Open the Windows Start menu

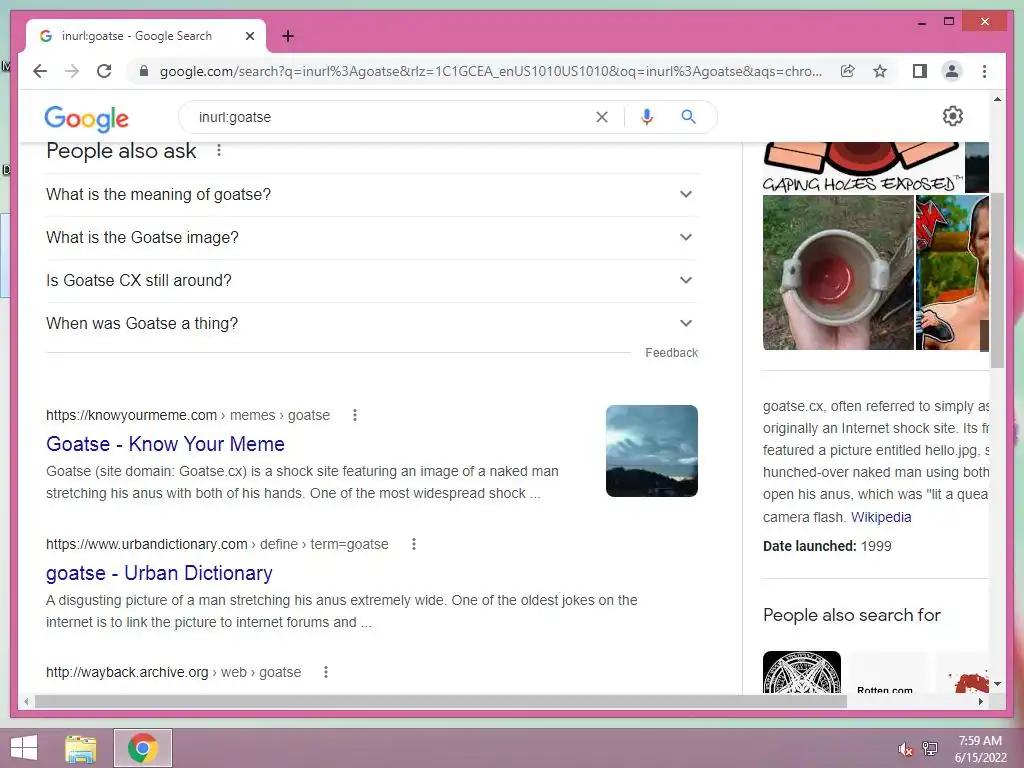coord(24,748)
